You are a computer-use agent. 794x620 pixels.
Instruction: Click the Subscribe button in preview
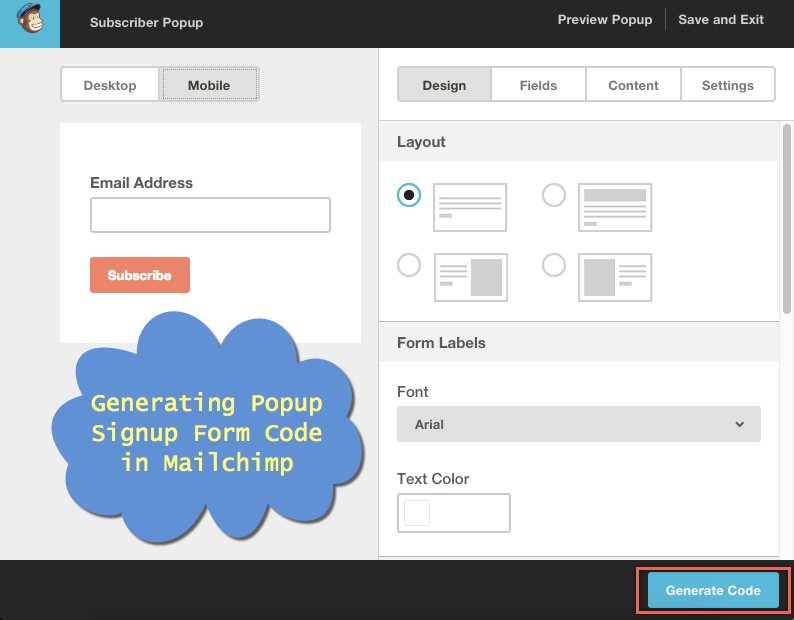click(140, 275)
